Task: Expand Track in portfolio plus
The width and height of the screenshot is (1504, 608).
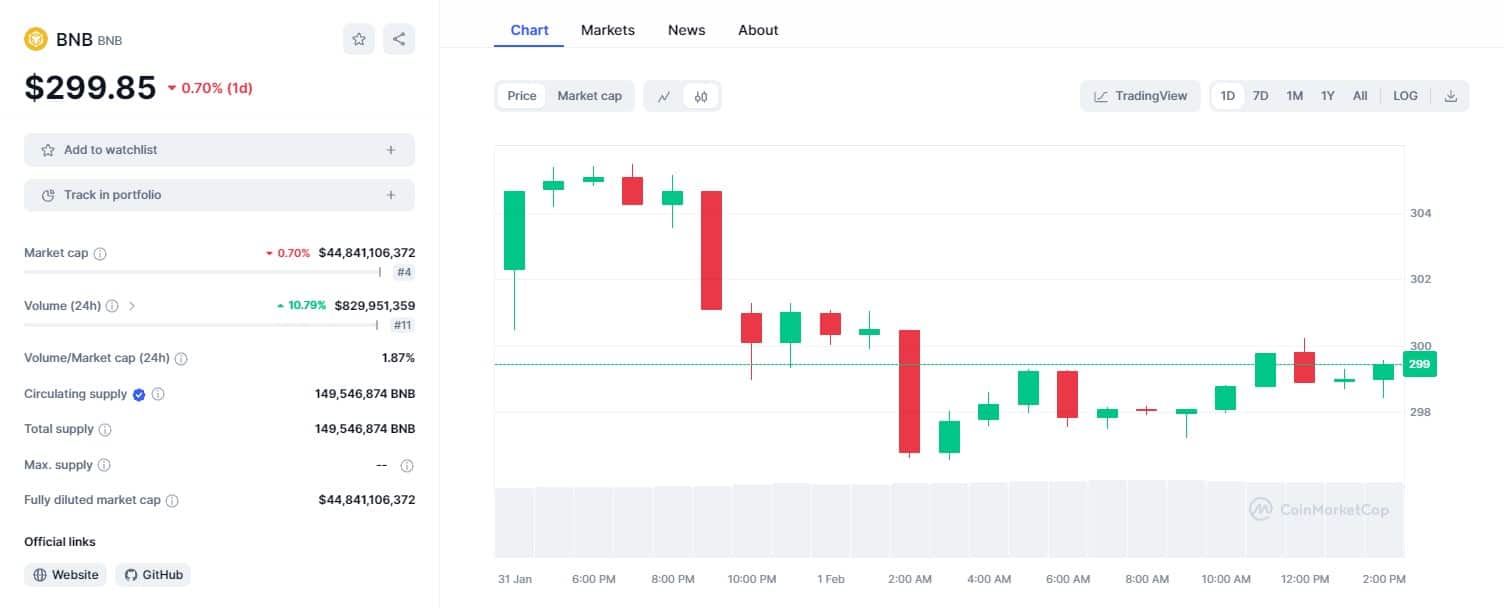Action: (x=390, y=195)
